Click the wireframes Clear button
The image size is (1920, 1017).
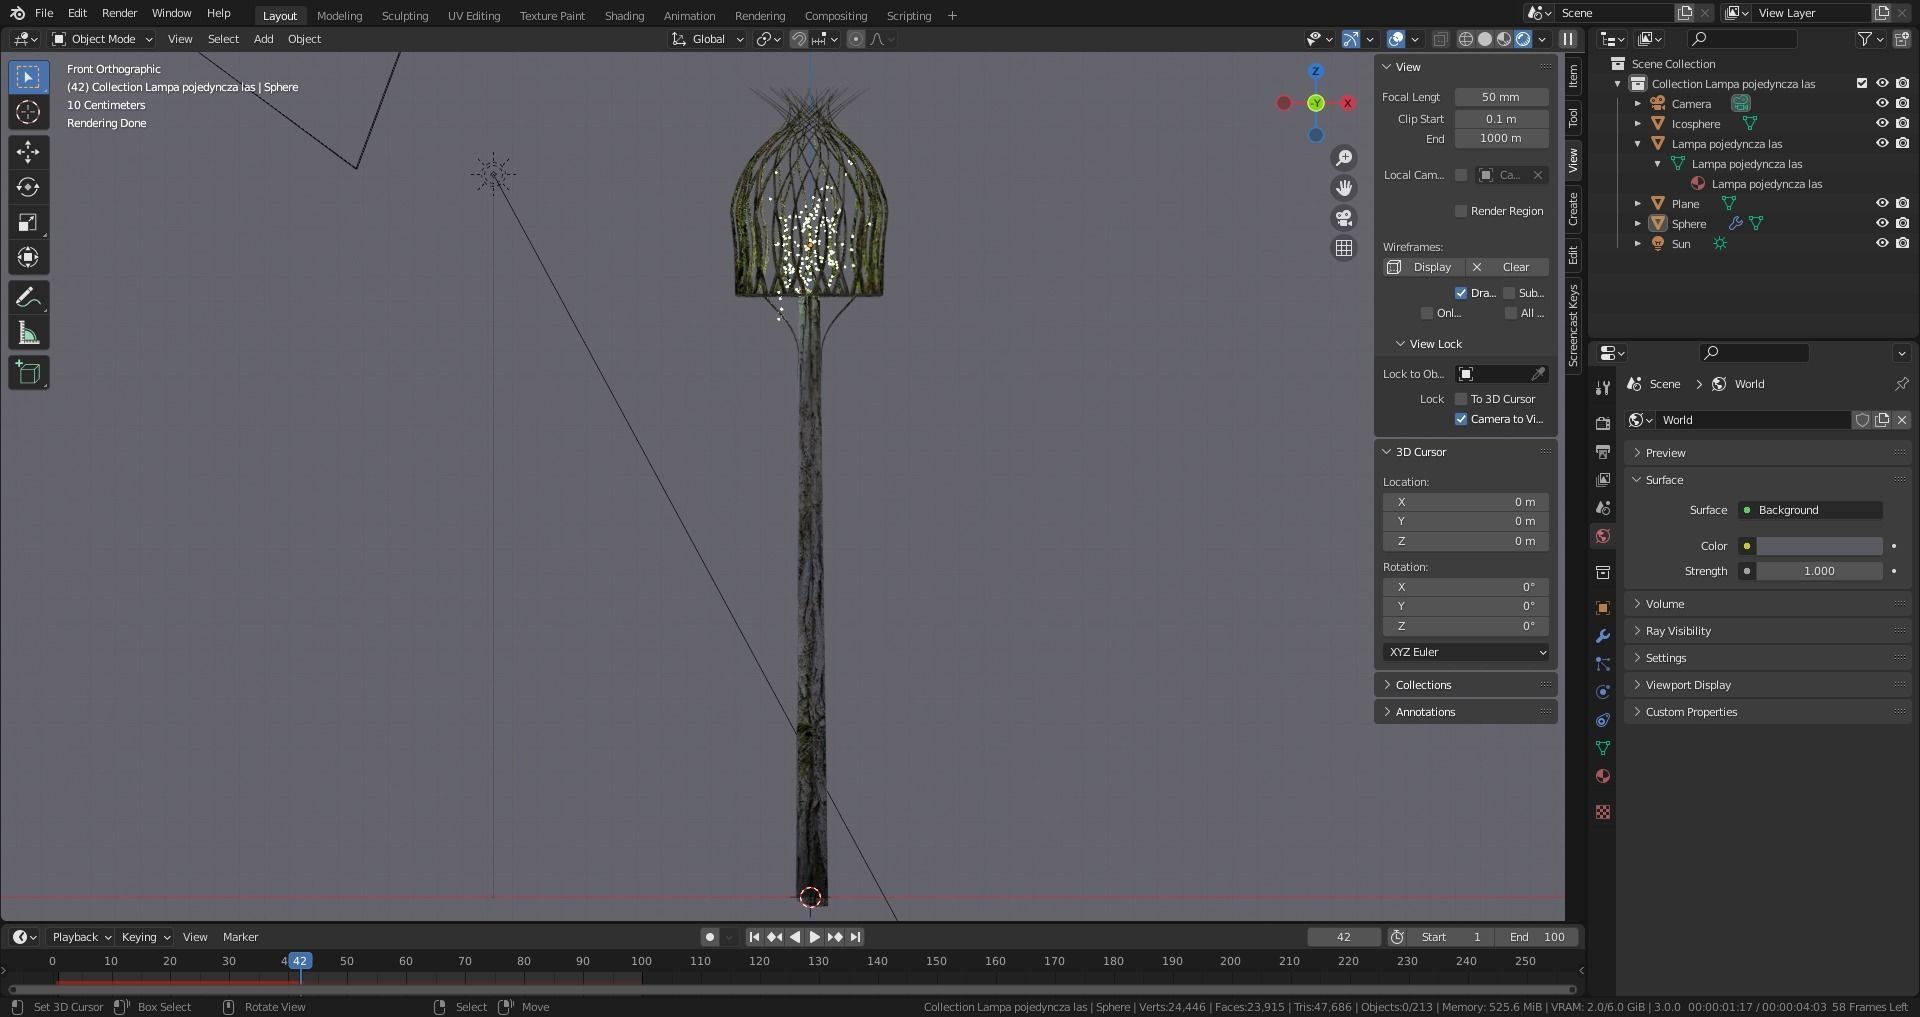click(x=1508, y=267)
